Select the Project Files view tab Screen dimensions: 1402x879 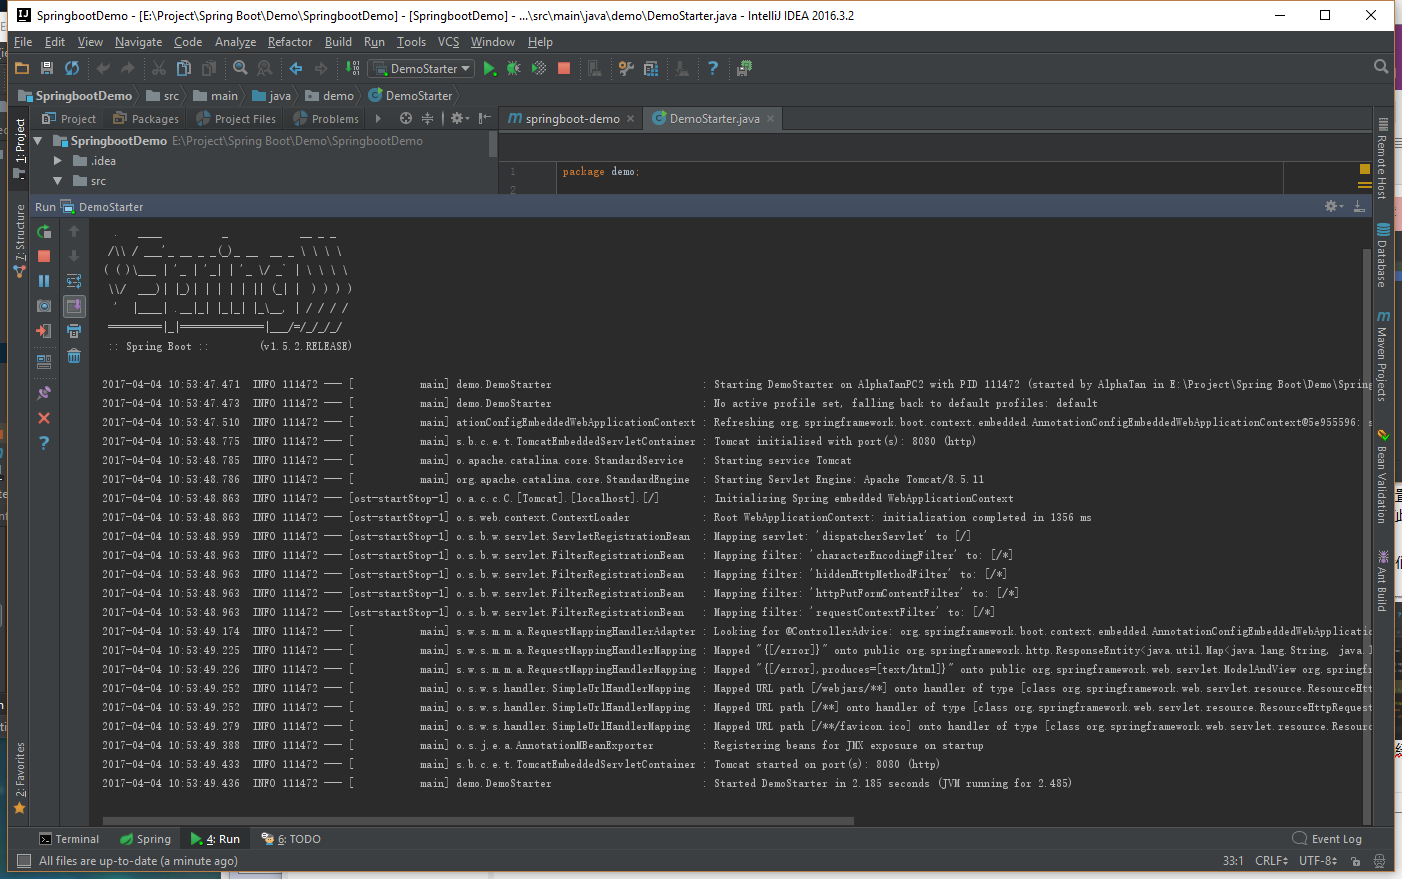(x=236, y=118)
